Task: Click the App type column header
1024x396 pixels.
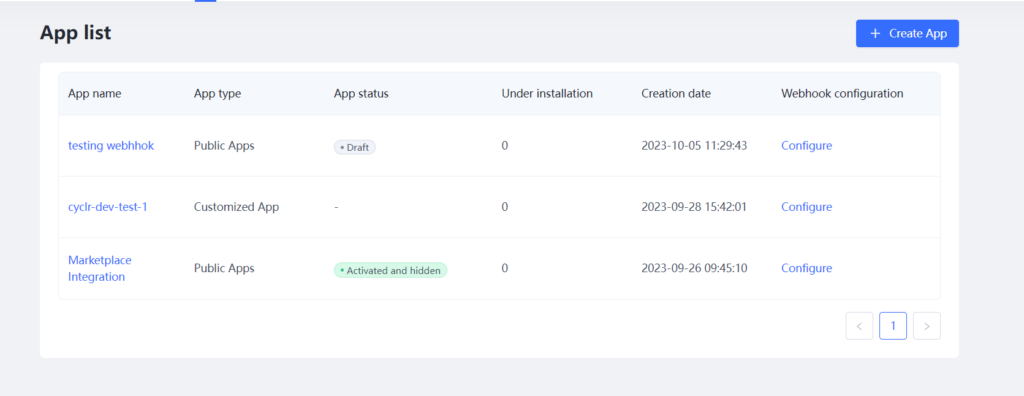Action: click(x=217, y=93)
